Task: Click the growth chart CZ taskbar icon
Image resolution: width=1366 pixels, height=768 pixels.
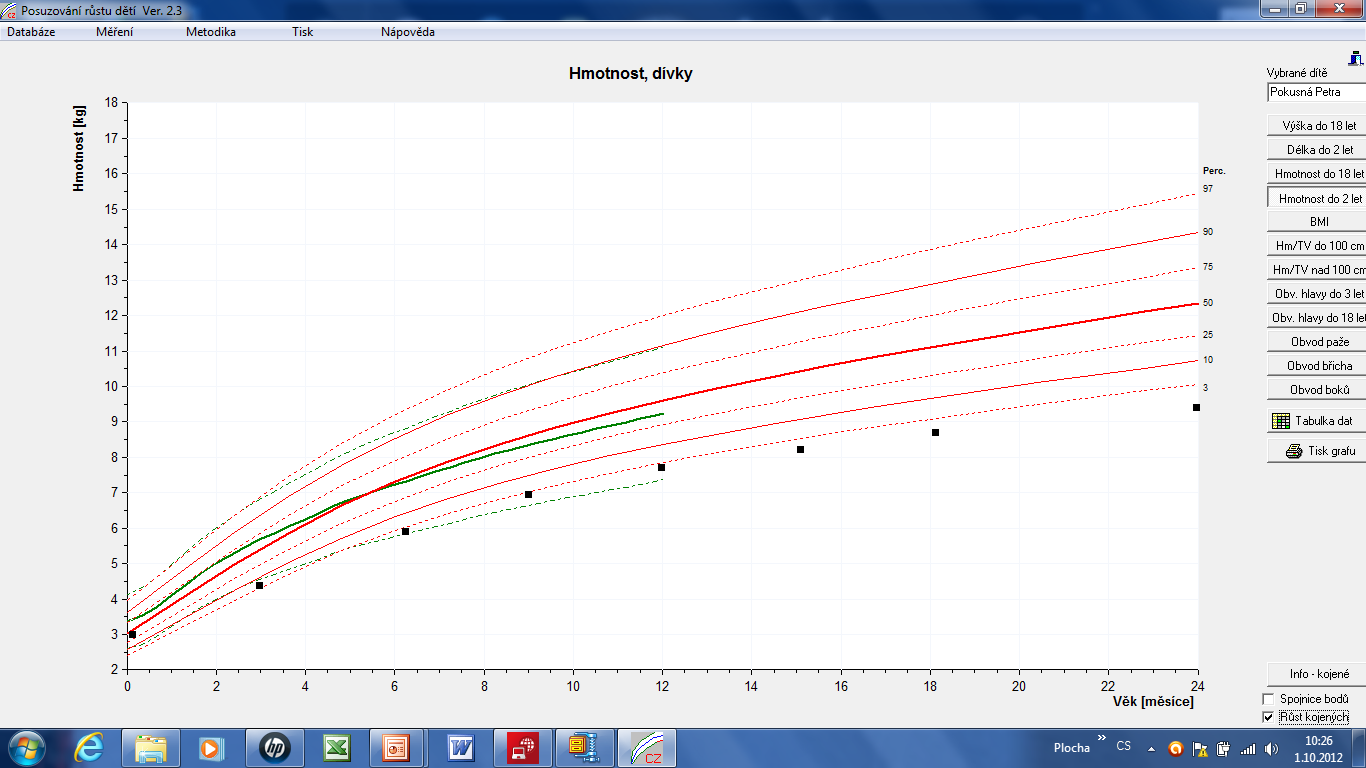Action: tap(647, 747)
